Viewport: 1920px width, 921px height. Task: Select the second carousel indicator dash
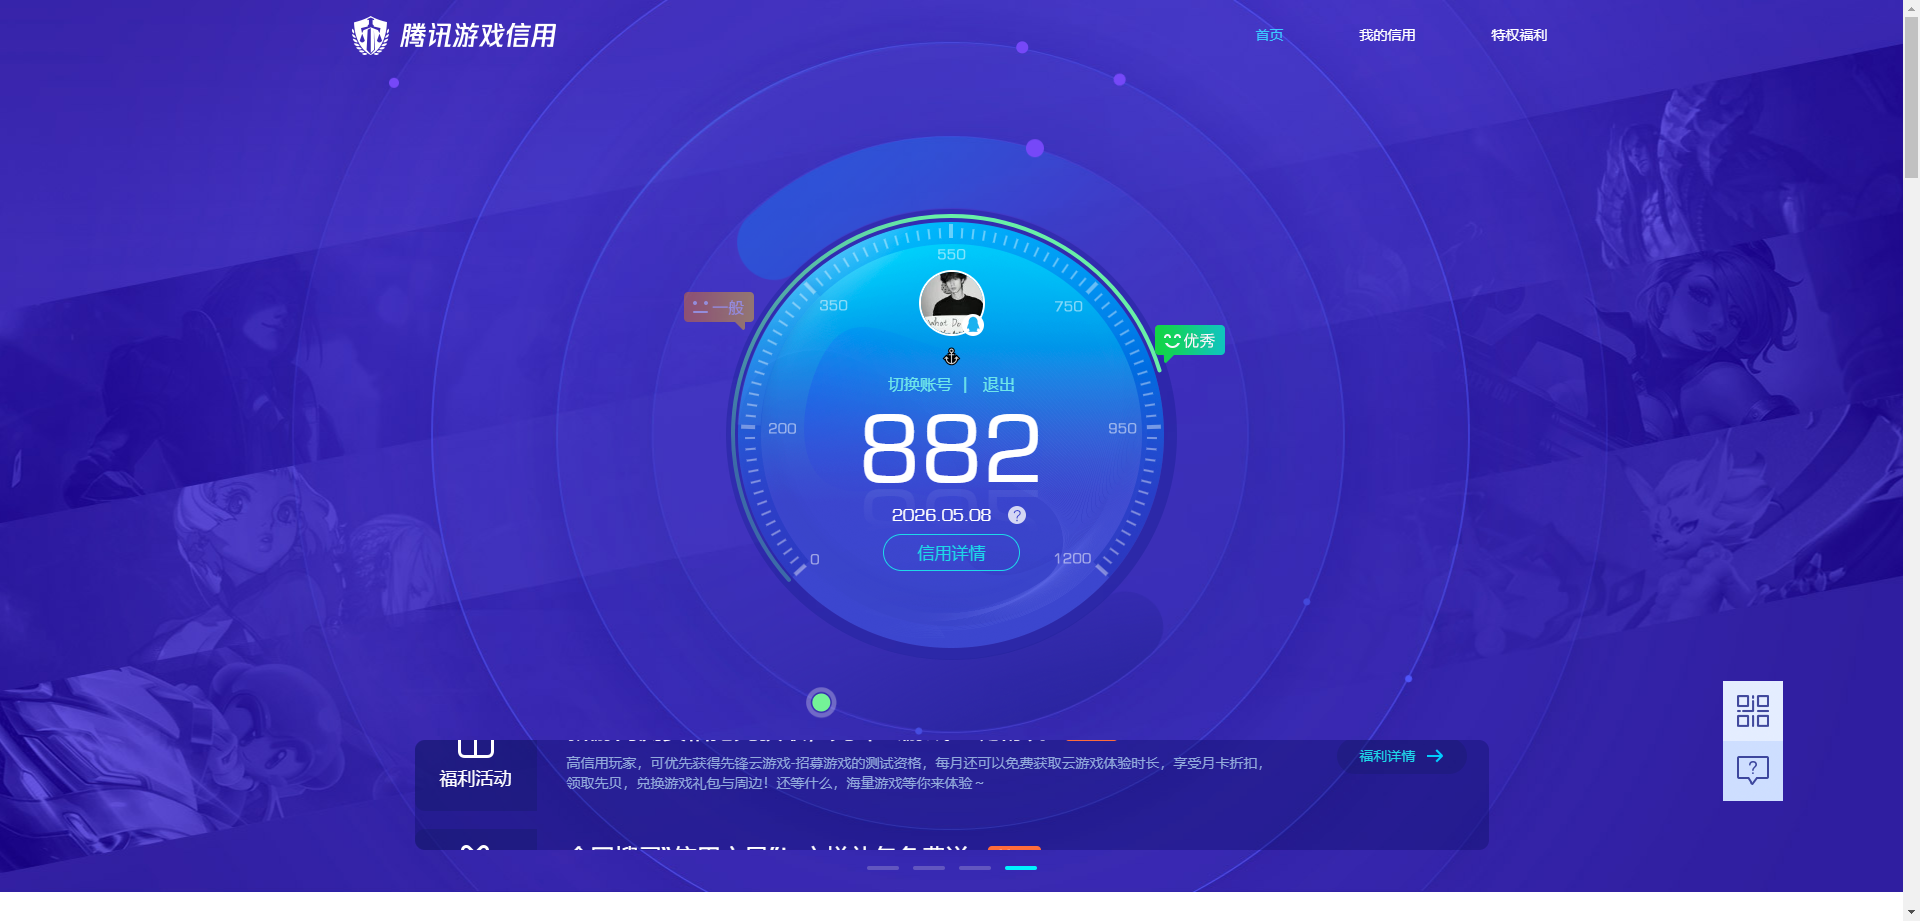click(x=929, y=868)
